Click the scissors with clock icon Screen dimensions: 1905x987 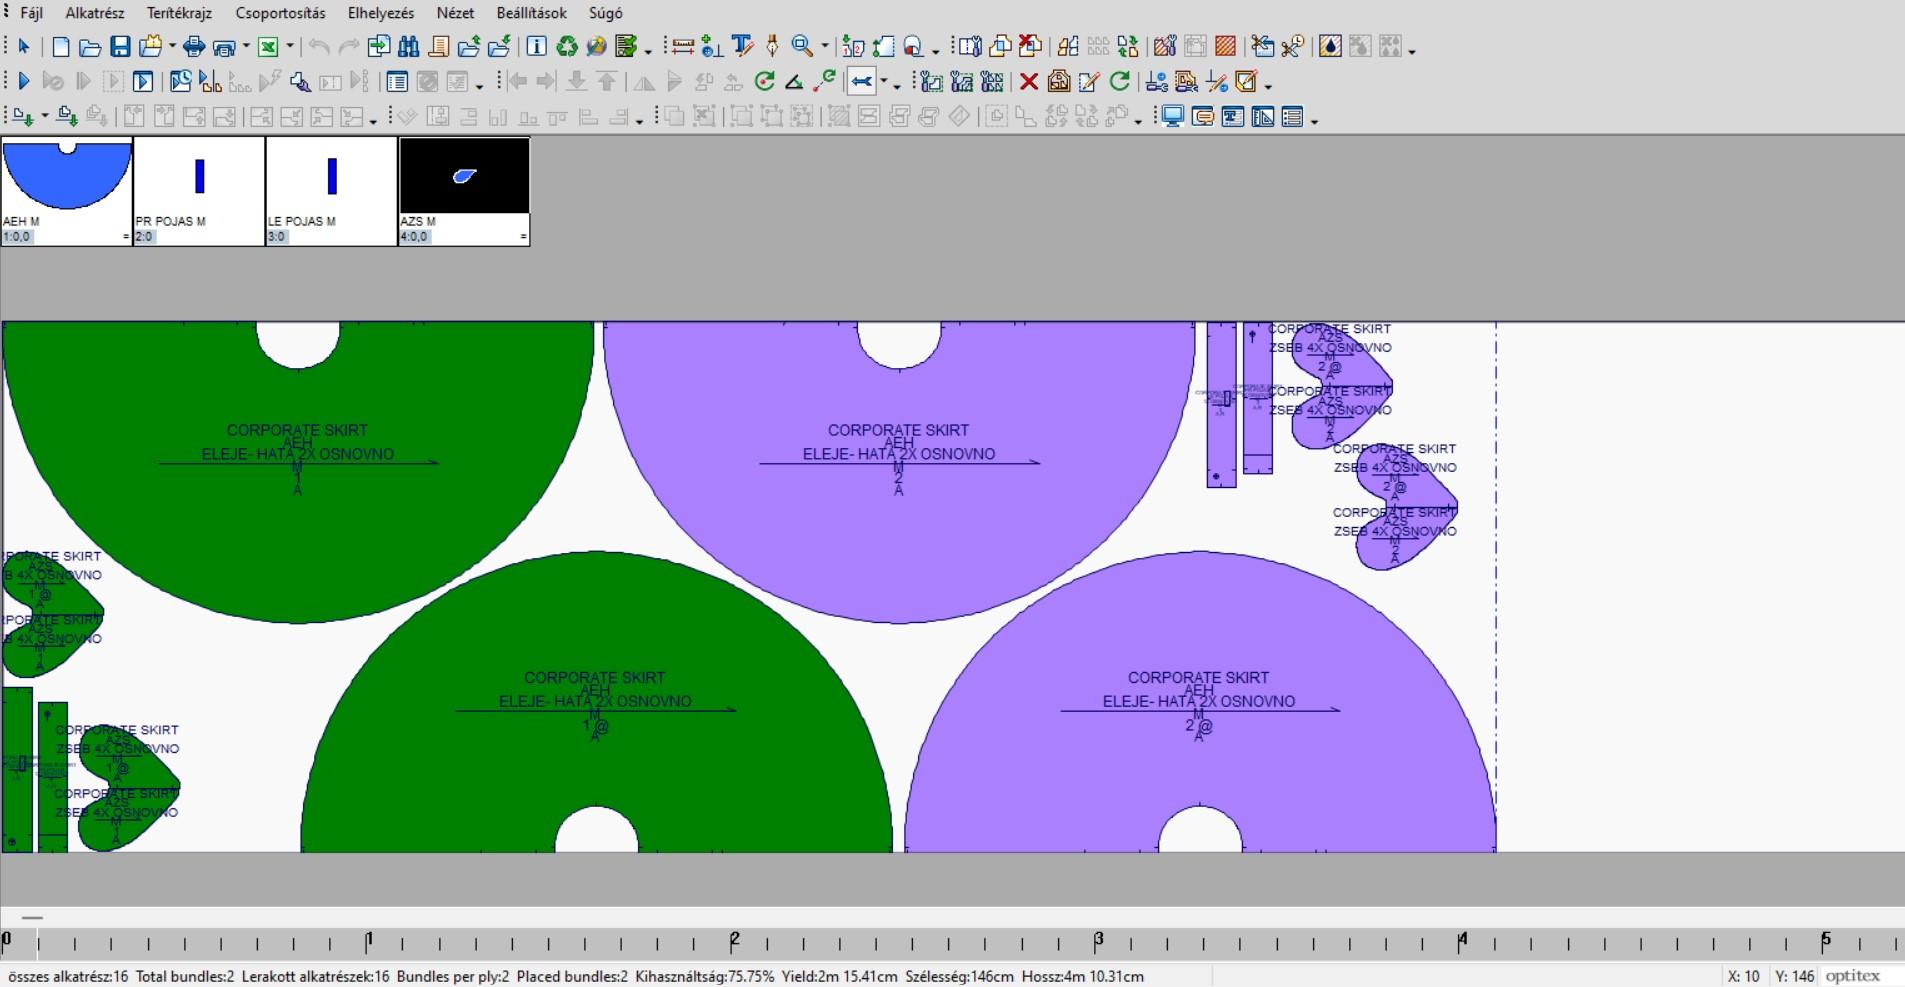coord(1292,46)
